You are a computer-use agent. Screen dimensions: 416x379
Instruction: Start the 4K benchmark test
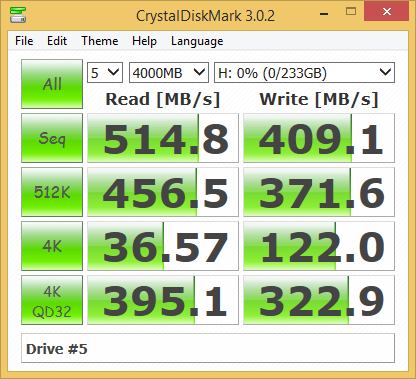coord(52,246)
